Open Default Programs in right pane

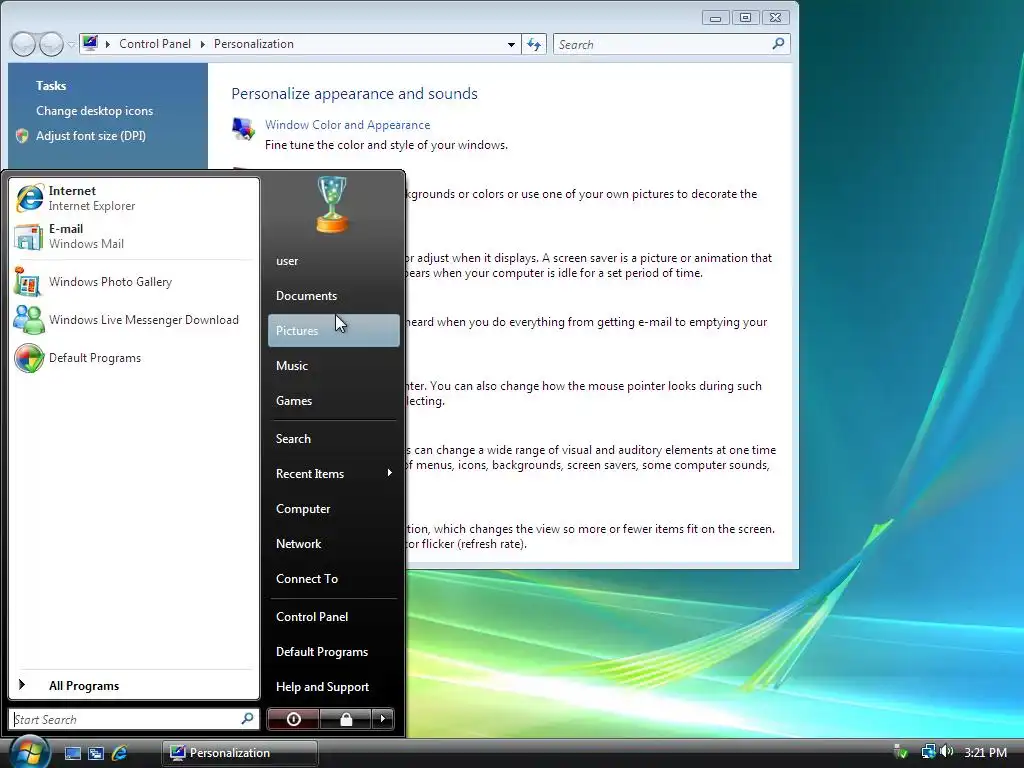(333, 652)
